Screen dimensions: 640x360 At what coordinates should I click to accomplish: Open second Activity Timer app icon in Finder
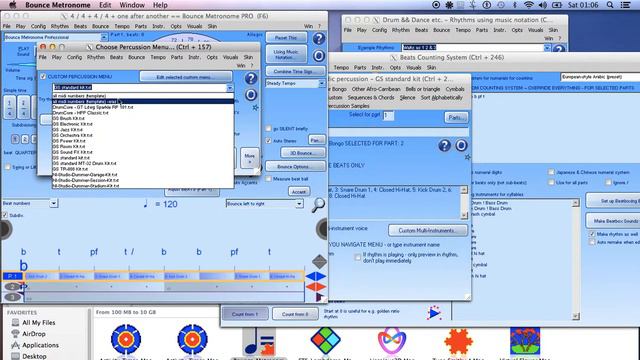192,340
